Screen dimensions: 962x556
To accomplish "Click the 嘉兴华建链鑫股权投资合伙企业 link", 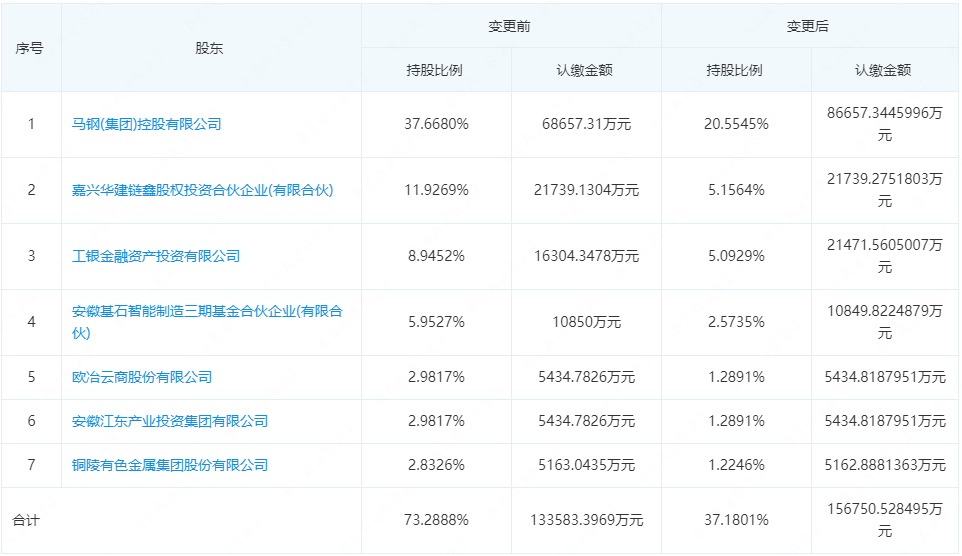I will (x=202, y=190).
